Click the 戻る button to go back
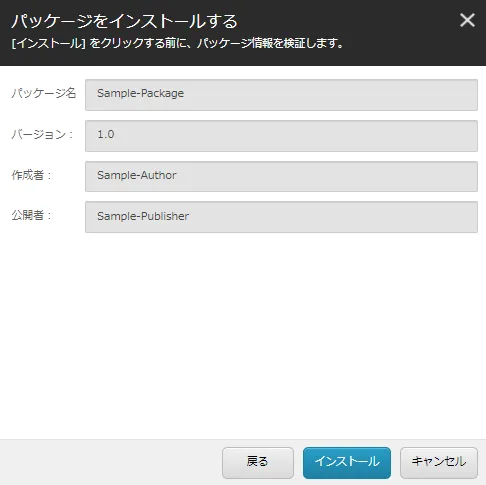The width and height of the screenshot is (486, 485). 258,462
